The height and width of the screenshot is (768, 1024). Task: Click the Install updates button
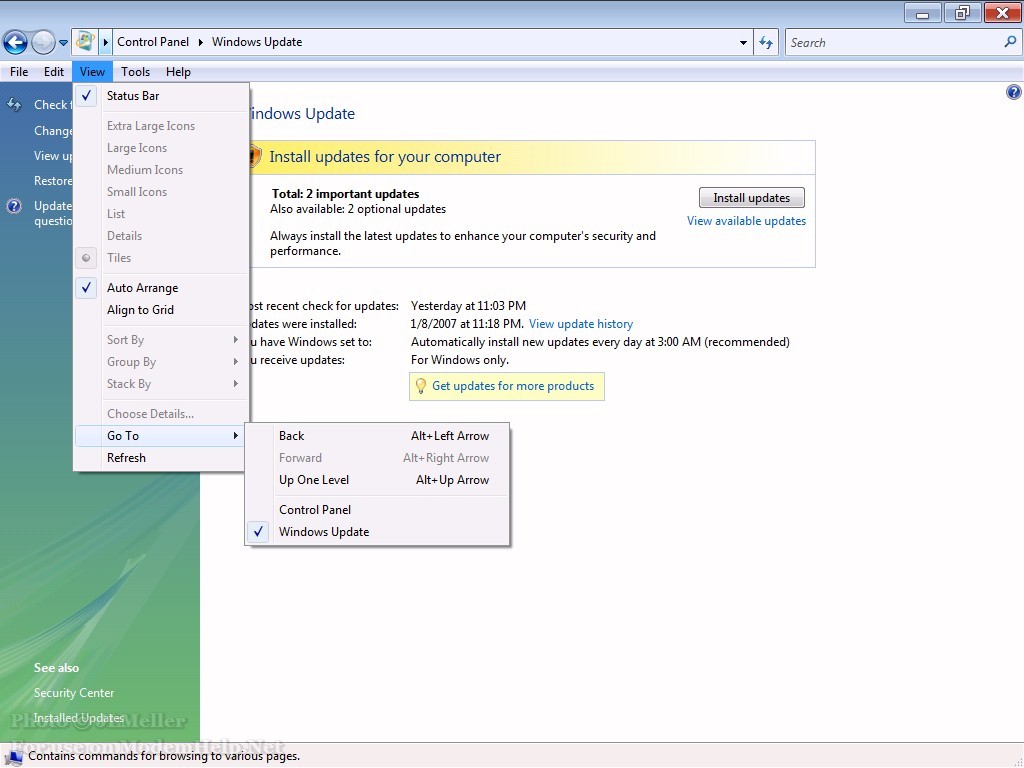point(752,198)
